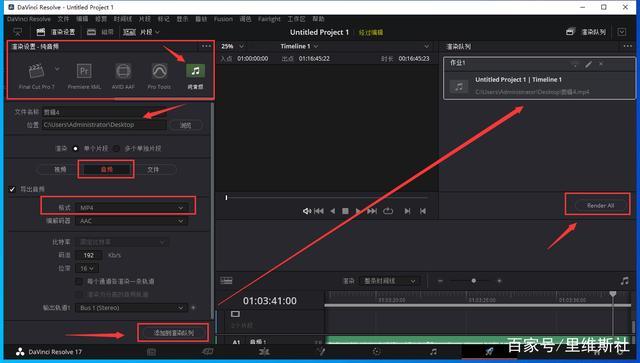Viewport: 640px width, 363px height.
Task: Toggle loop playback in the viewer
Action: (x=388, y=211)
